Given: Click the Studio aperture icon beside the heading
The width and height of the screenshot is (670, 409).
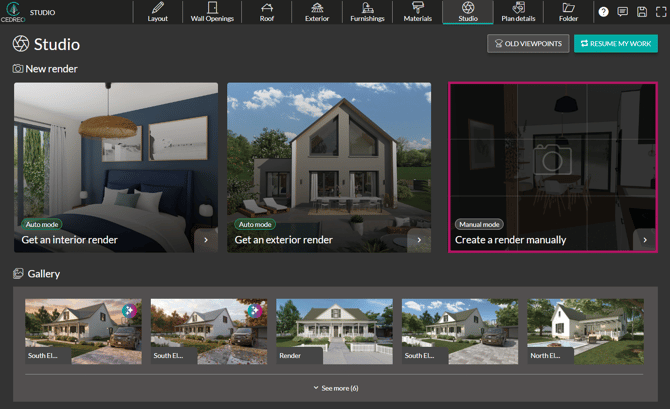Looking at the screenshot, I should pyautogui.click(x=21, y=44).
